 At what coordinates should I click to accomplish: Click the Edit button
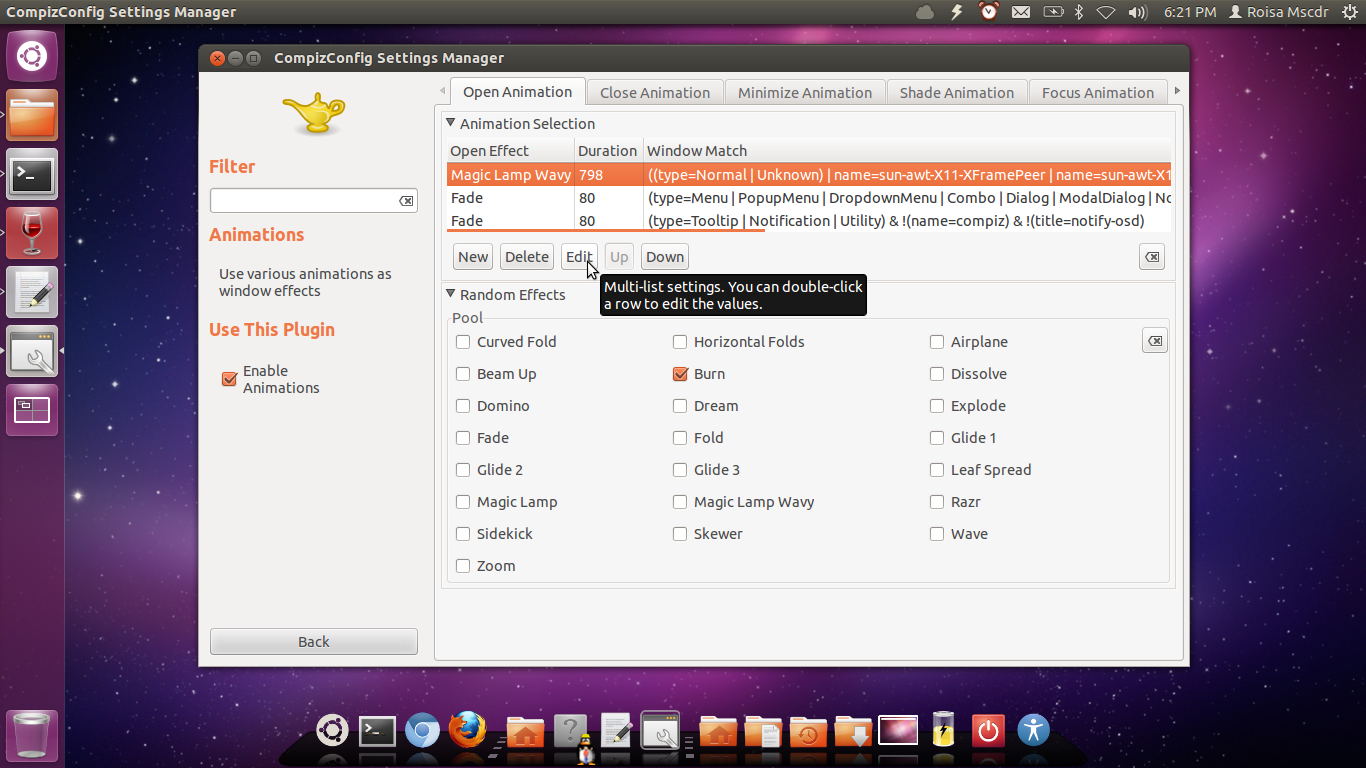pyautogui.click(x=579, y=257)
